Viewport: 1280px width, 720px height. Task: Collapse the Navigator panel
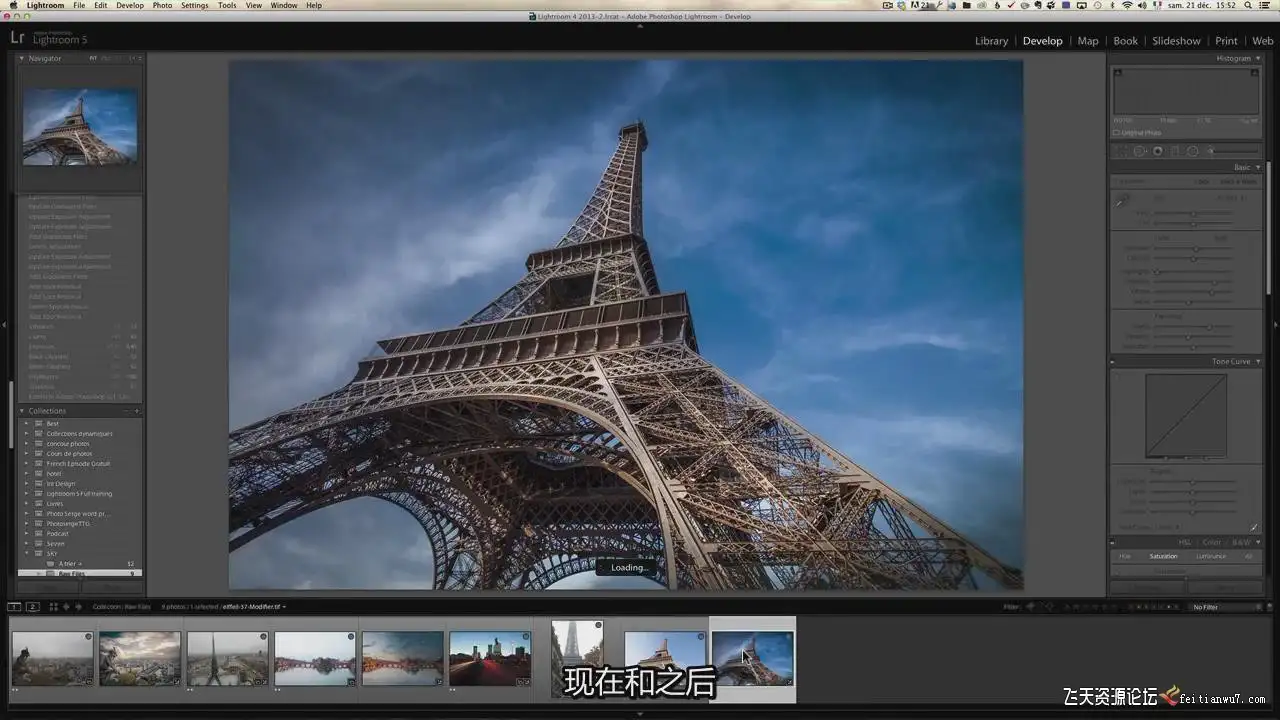[22, 58]
